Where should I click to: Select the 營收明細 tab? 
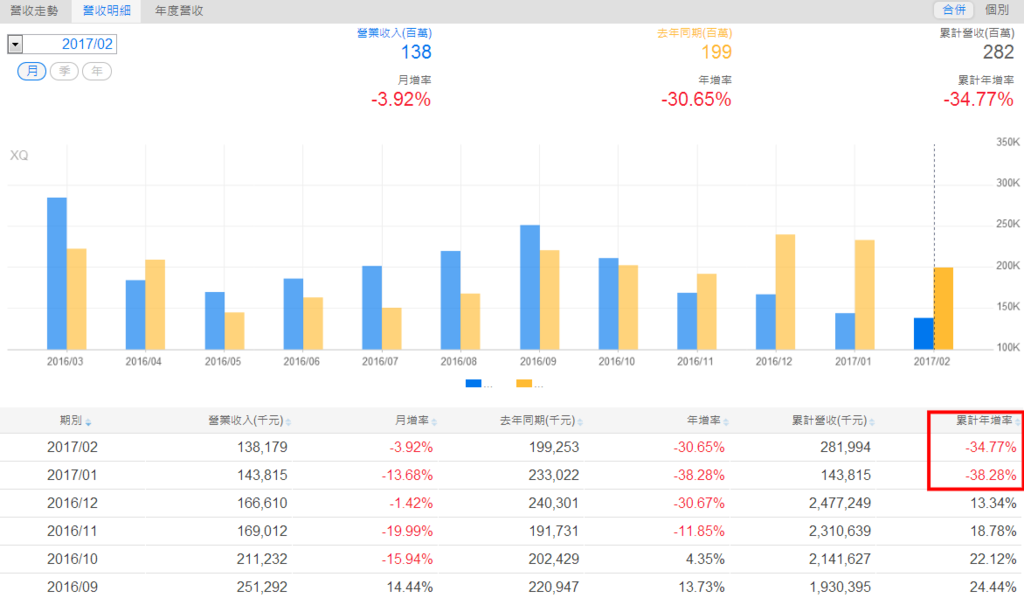coord(106,11)
